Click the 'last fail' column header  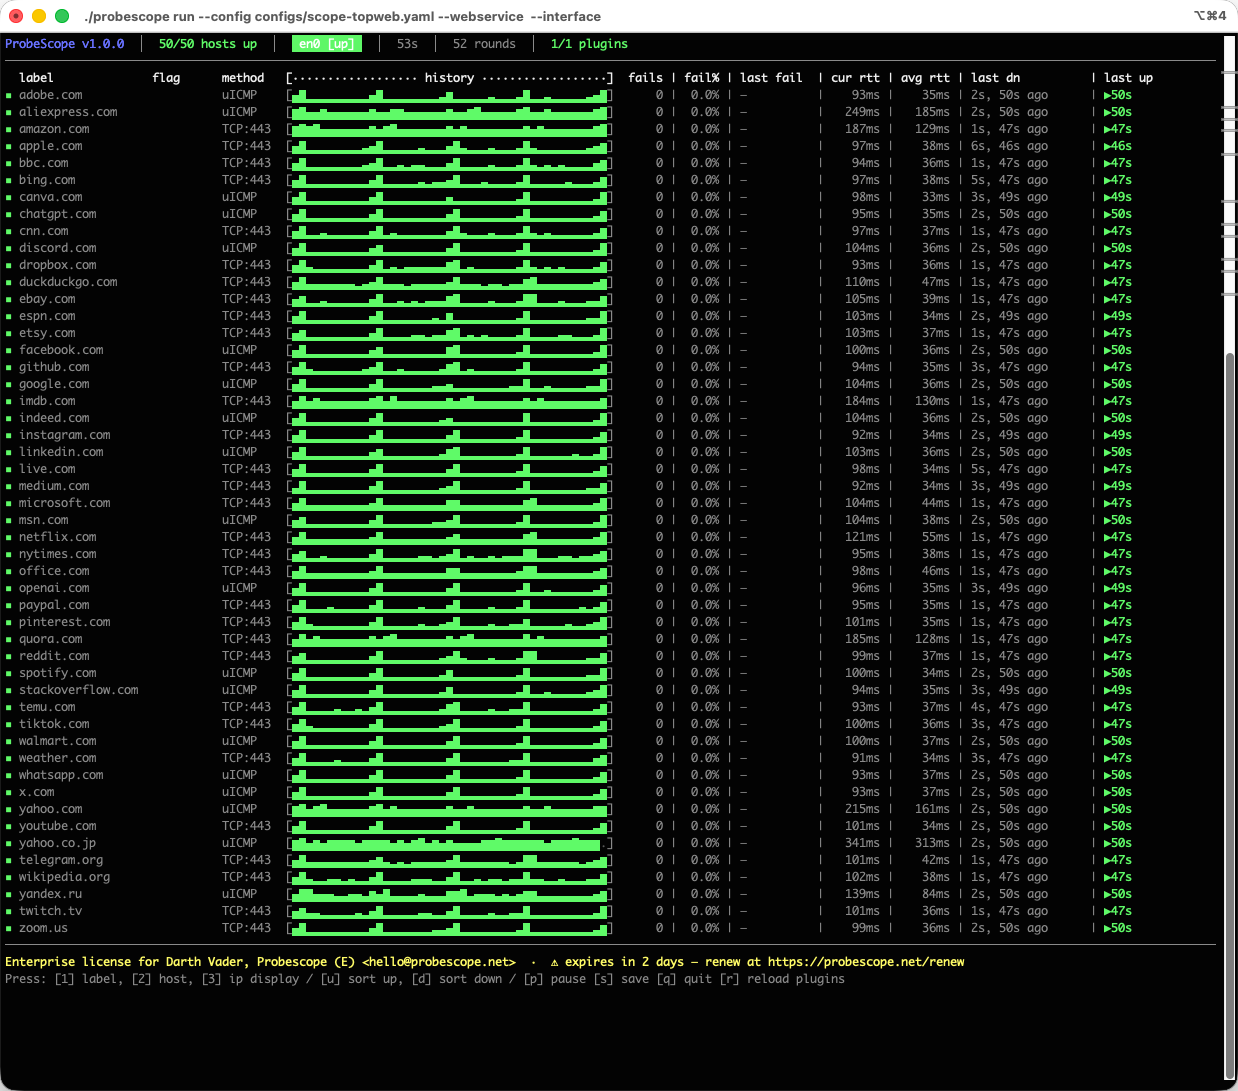771,78
